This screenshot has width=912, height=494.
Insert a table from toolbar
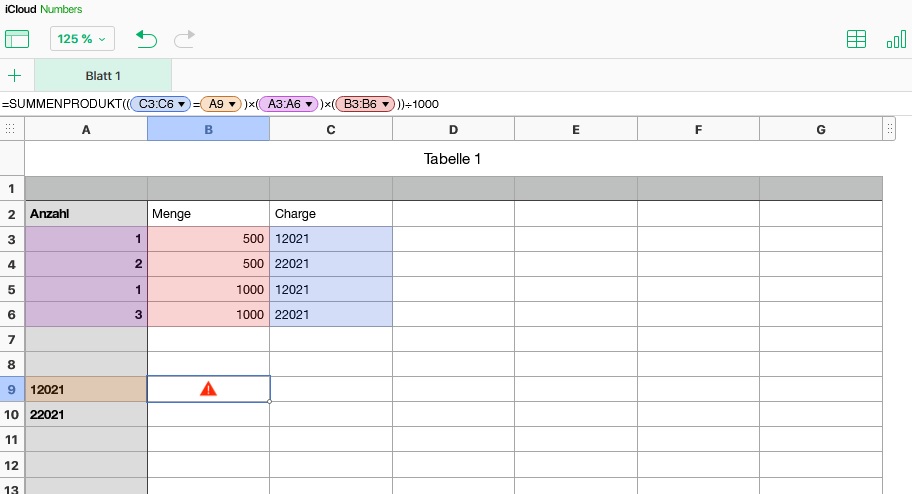[856, 39]
